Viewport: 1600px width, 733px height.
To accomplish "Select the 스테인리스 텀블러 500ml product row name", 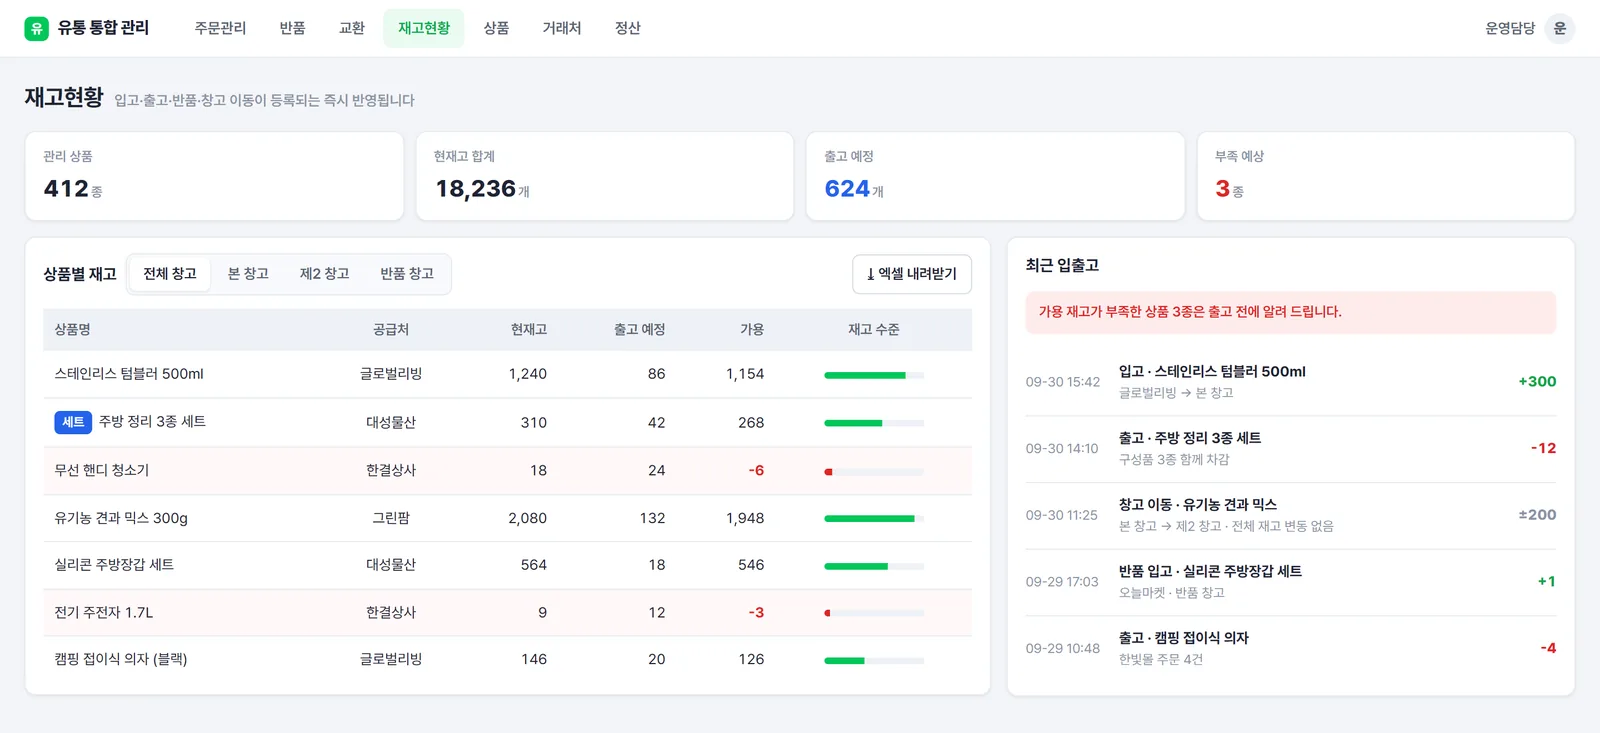I will pos(129,374).
